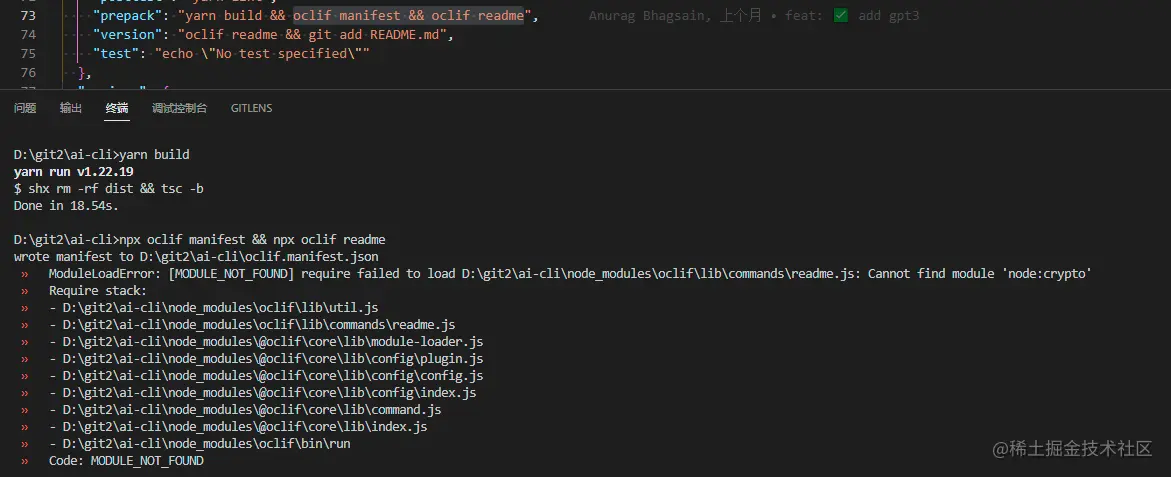1171x477 pixels.
Task: Select the 终端 tab
Action: tap(117, 108)
